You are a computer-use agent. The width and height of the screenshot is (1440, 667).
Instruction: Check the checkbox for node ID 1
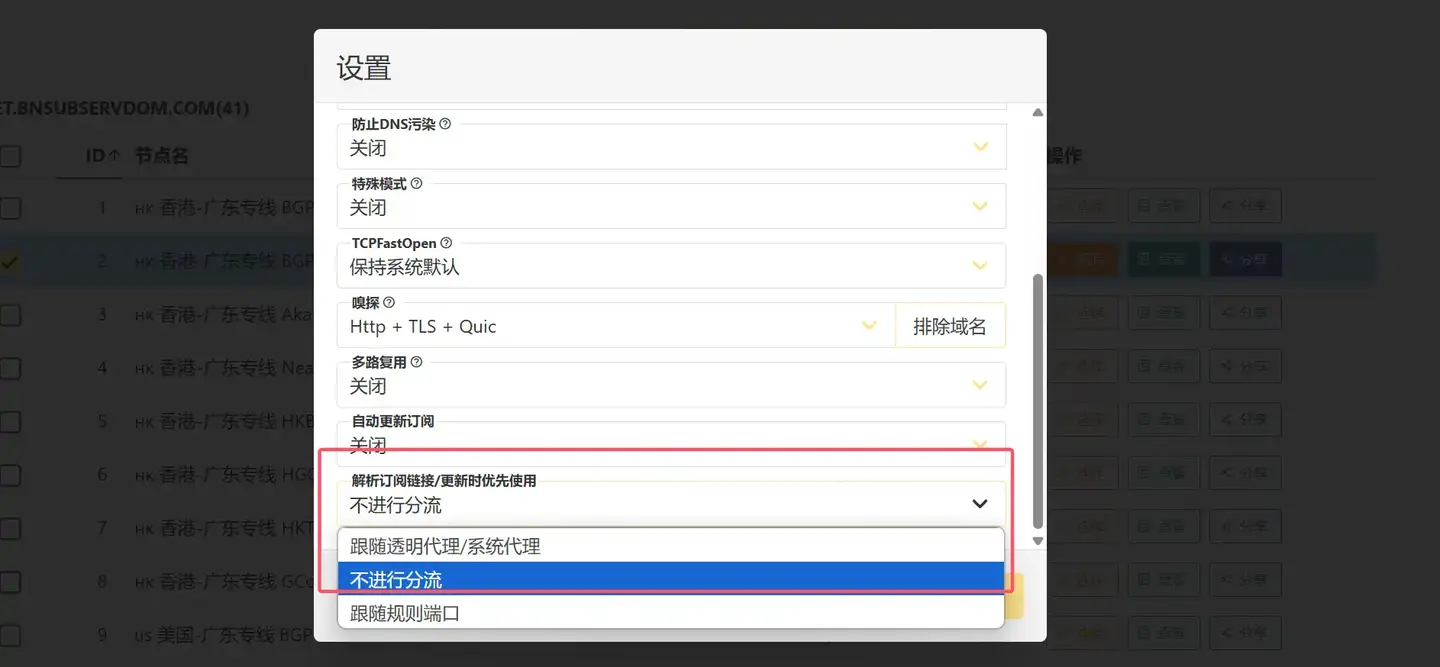coord(10,208)
